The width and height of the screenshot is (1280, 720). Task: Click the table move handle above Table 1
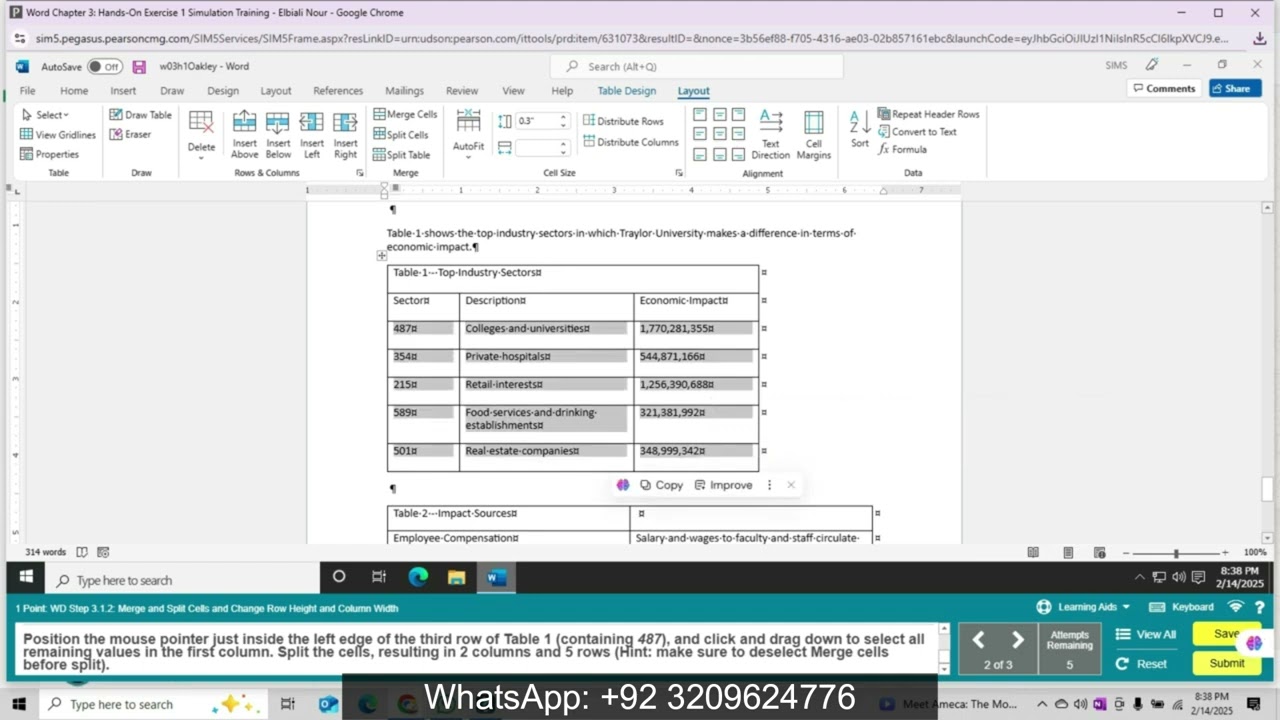(381, 256)
